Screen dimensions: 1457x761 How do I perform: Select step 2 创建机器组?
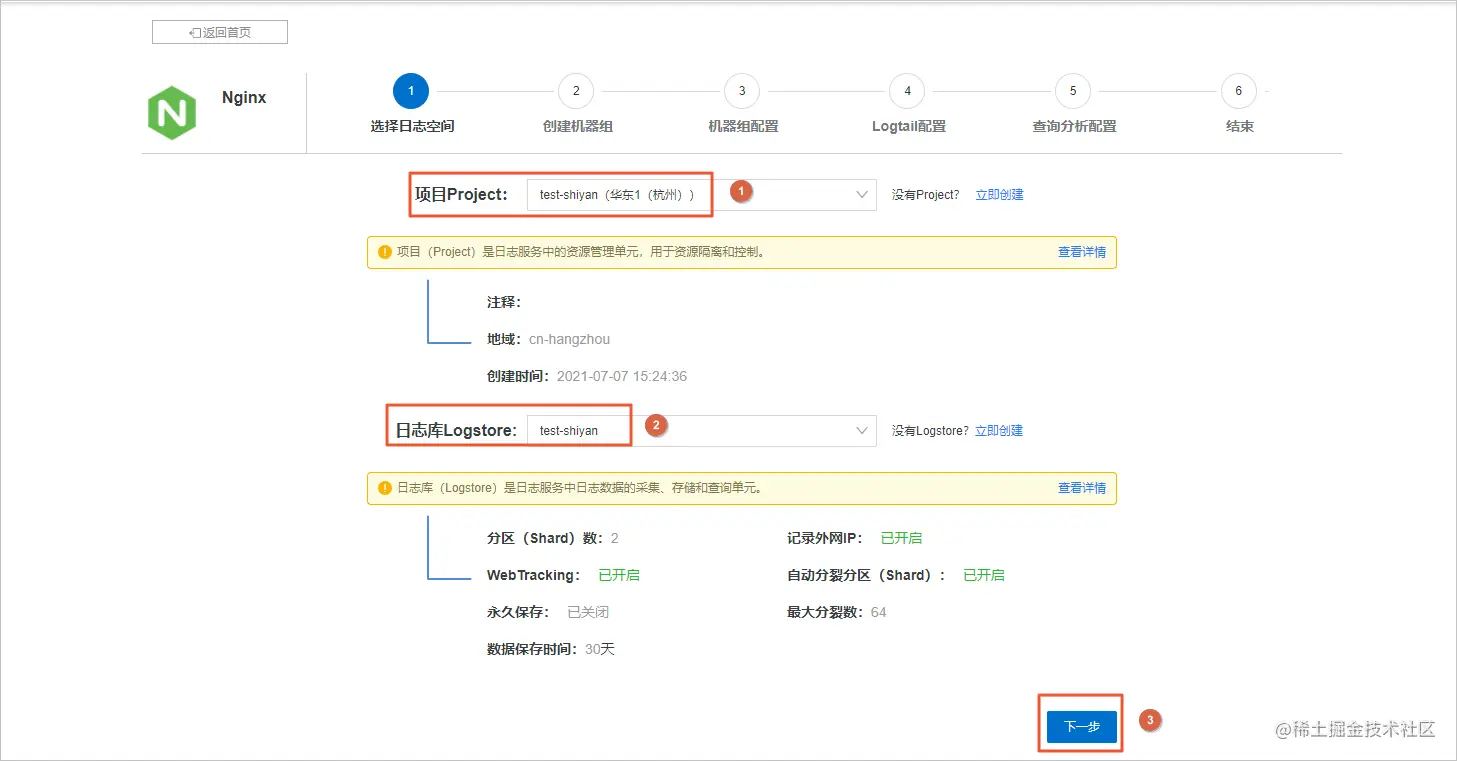coord(576,91)
